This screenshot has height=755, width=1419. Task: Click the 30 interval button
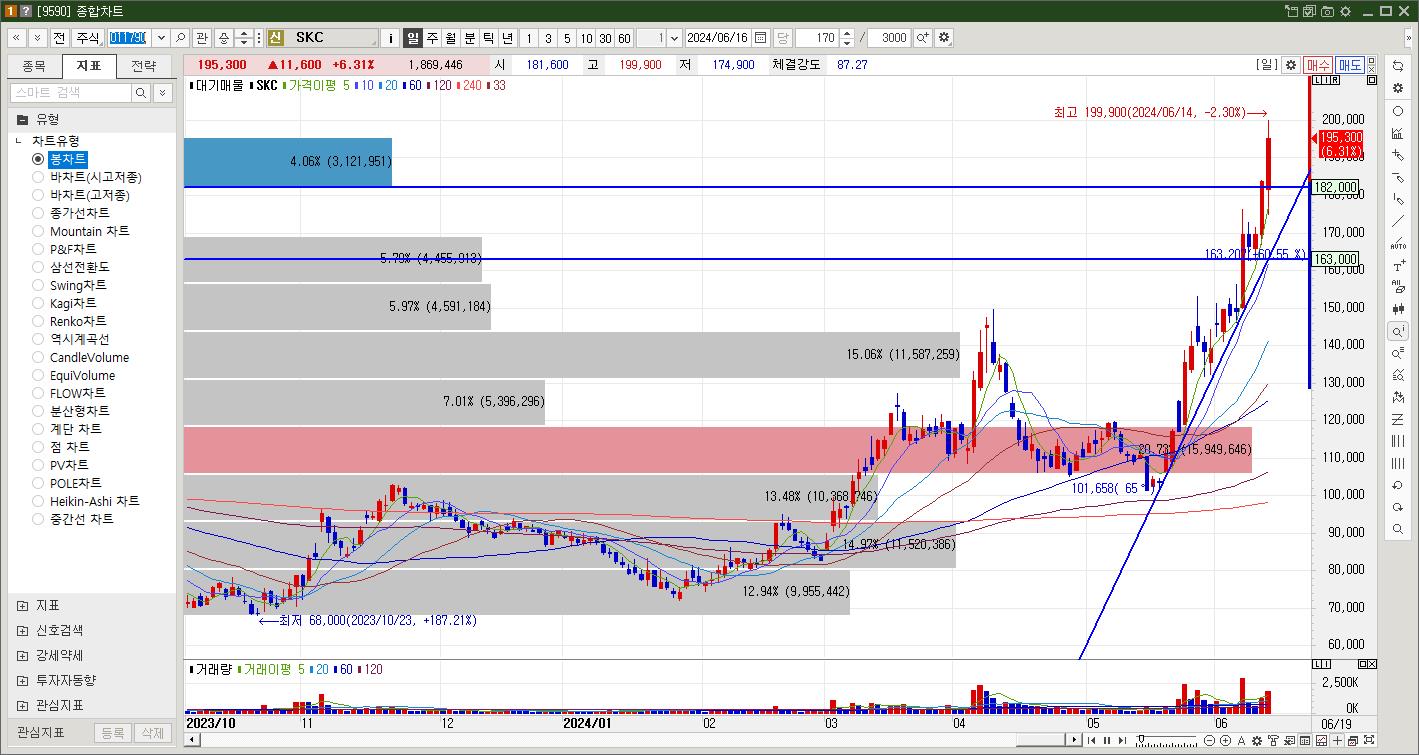[x=605, y=38]
